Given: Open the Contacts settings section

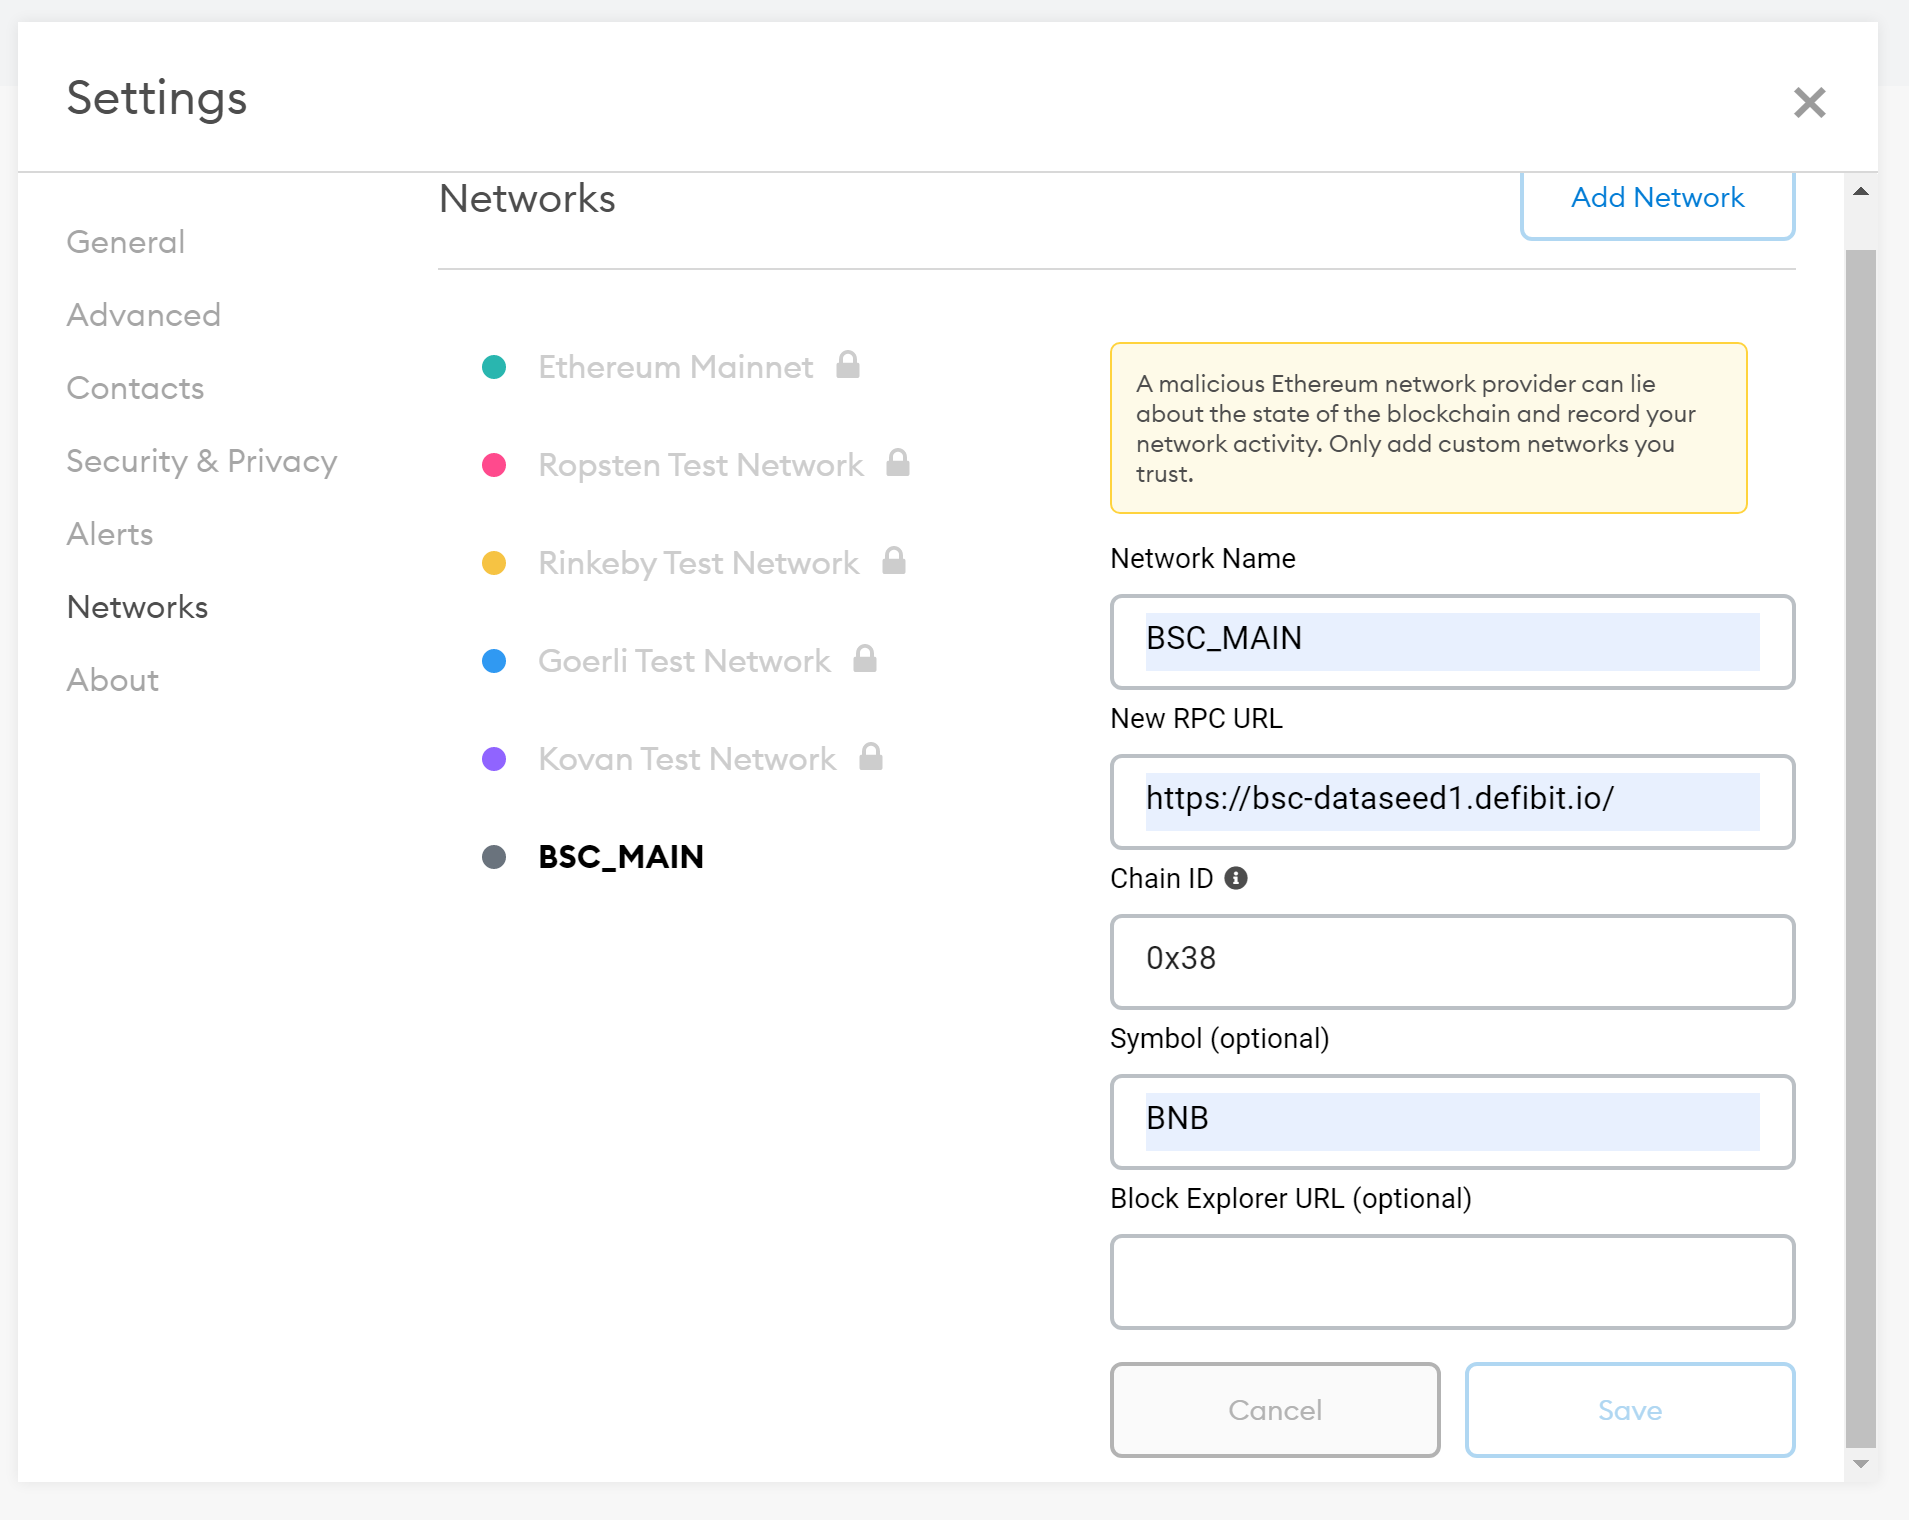Looking at the screenshot, I should coord(135,388).
